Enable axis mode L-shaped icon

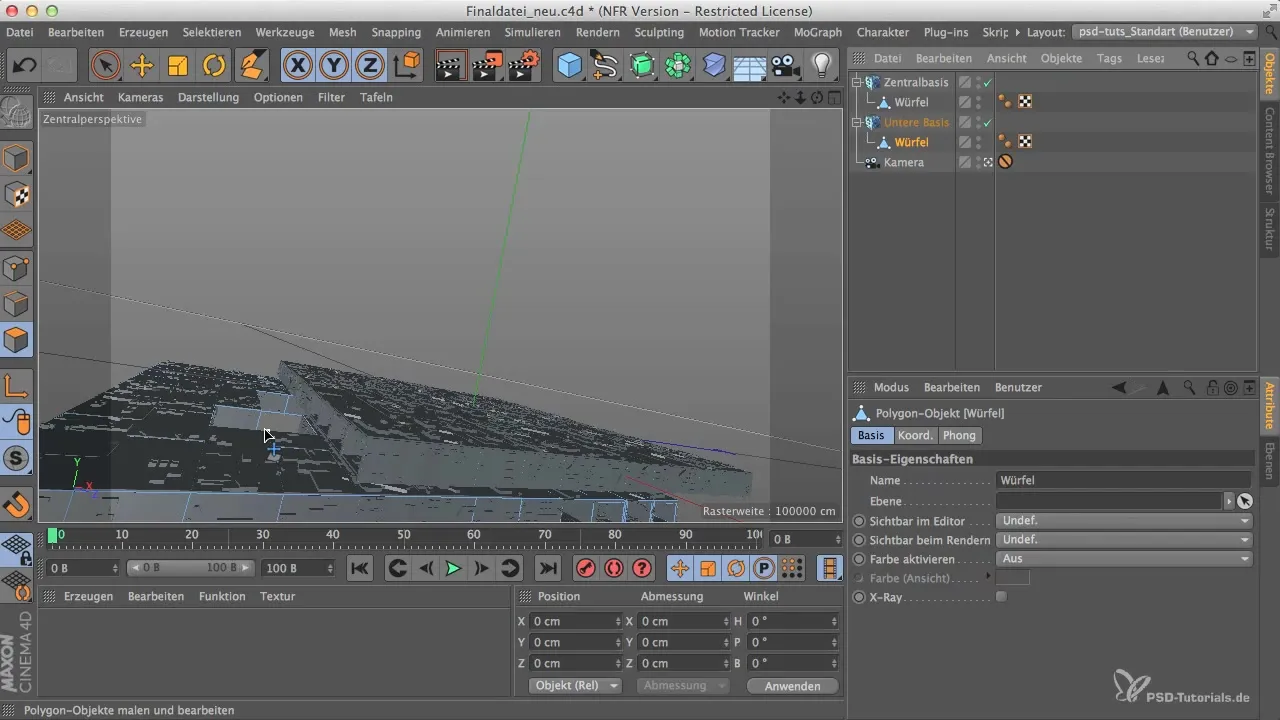17,386
